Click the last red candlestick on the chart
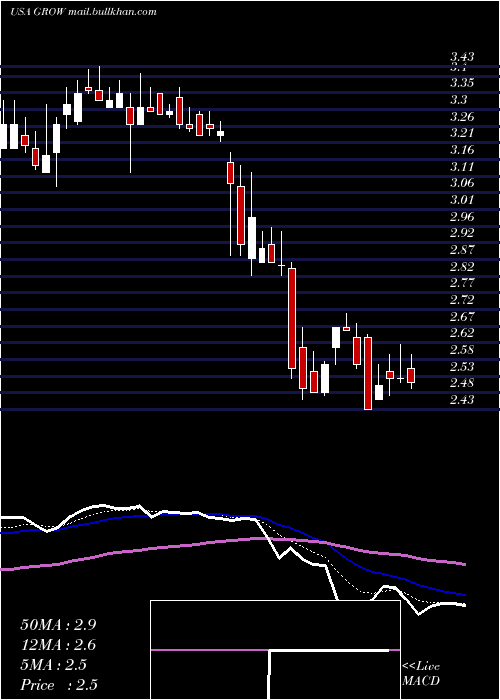Screen dimensions: 500x700 pos(411,375)
